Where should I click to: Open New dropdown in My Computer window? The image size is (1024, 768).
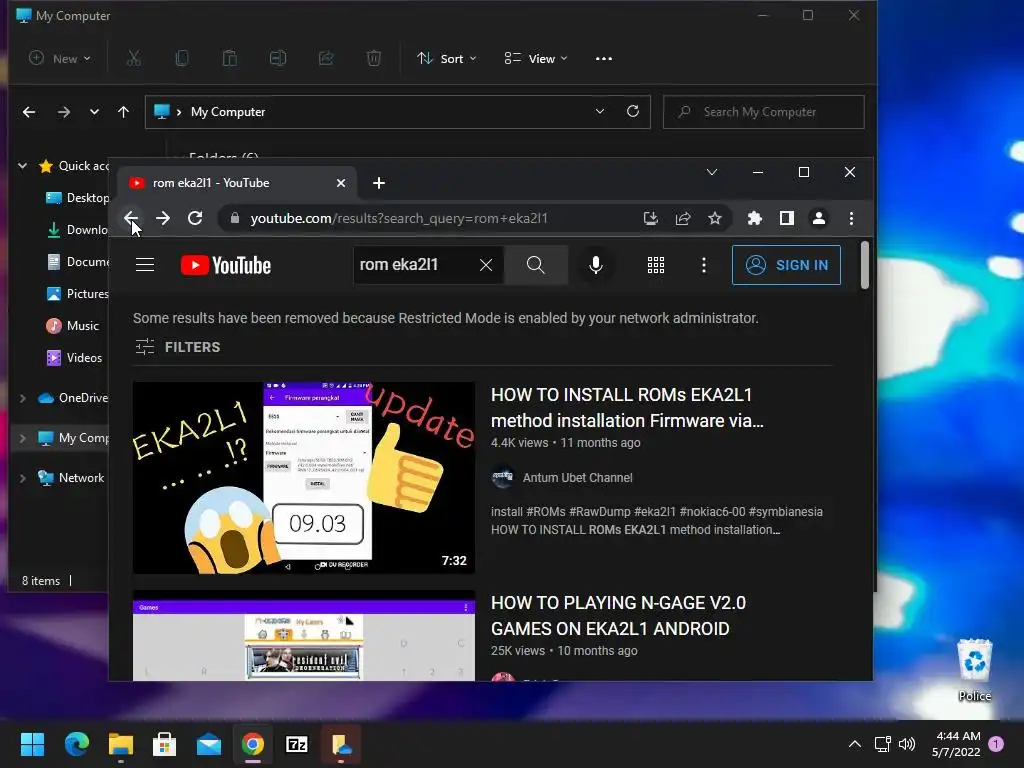pos(60,59)
